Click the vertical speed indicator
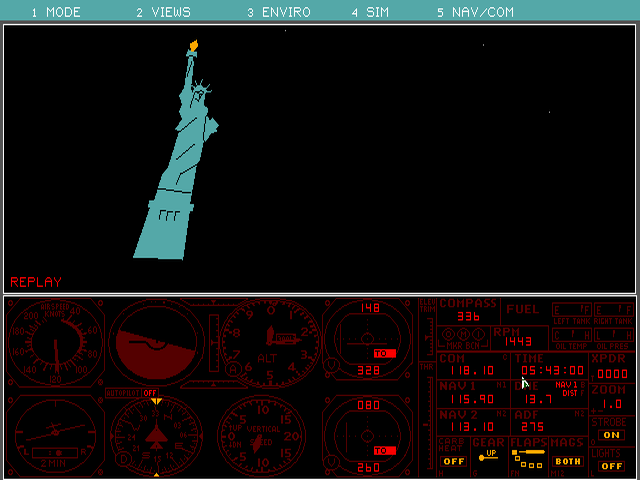The image size is (640, 480). (262, 435)
